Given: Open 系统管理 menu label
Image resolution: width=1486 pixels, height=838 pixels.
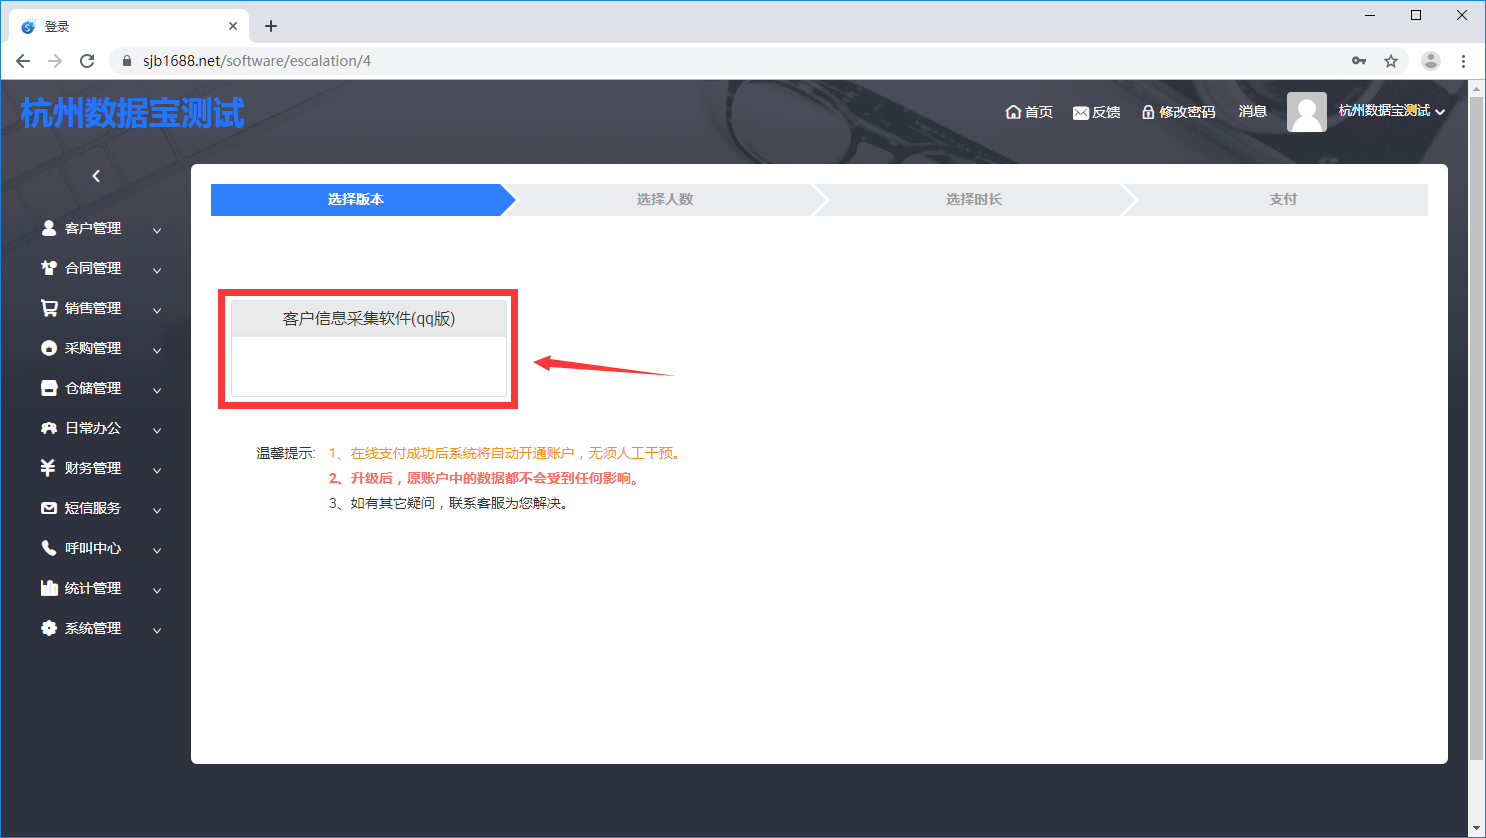Looking at the screenshot, I should coord(93,628).
